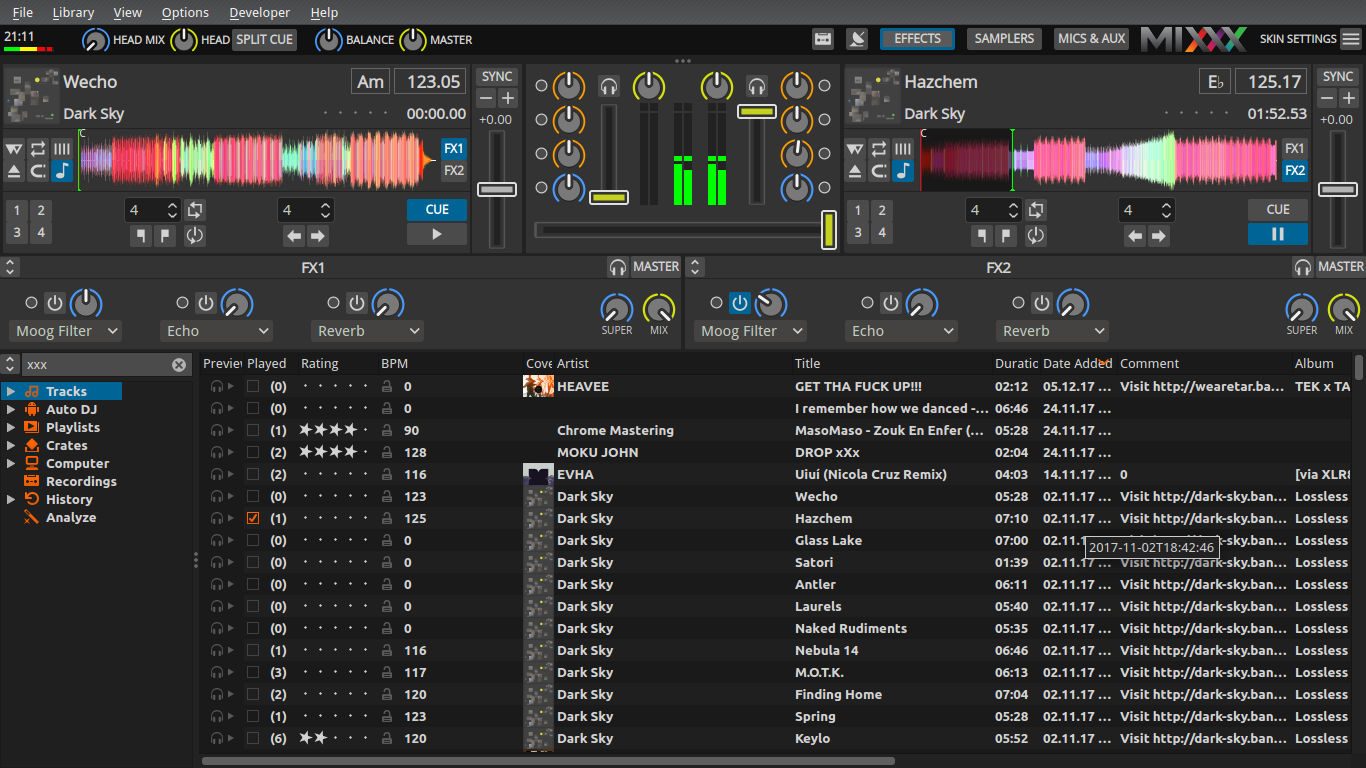The image size is (1366, 768).
Task: Sort the track table by BPM column
Action: coord(394,364)
